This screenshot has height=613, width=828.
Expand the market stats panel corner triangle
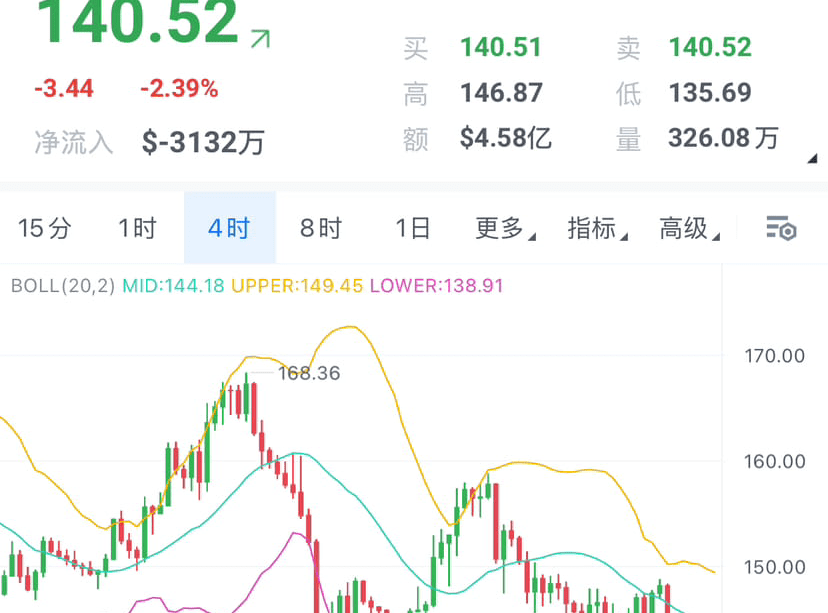pos(812,159)
